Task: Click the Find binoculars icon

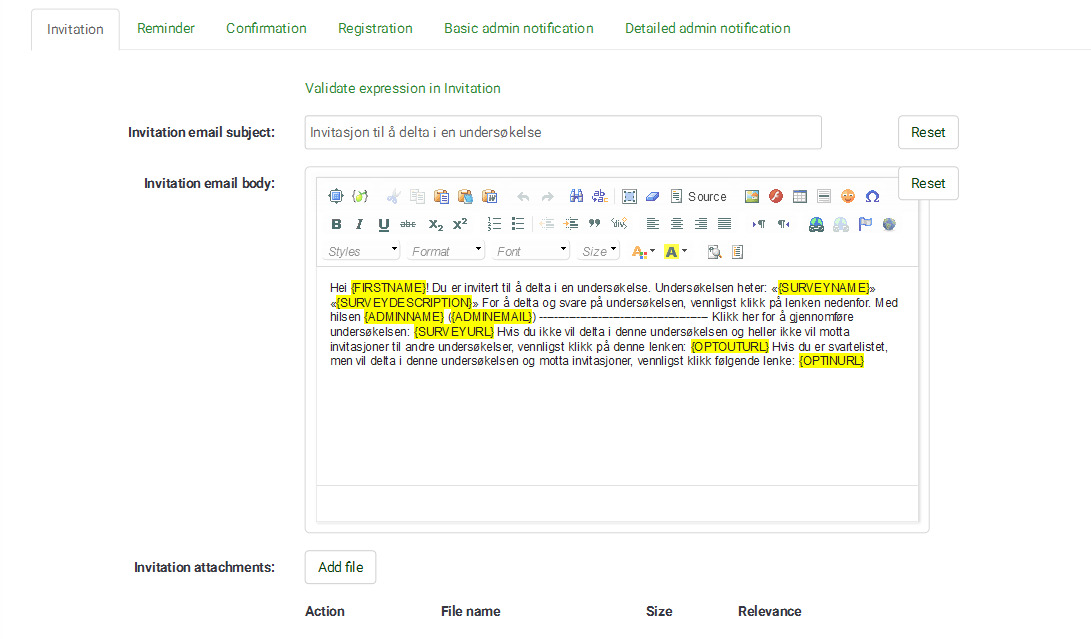Action: coord(576,197)
